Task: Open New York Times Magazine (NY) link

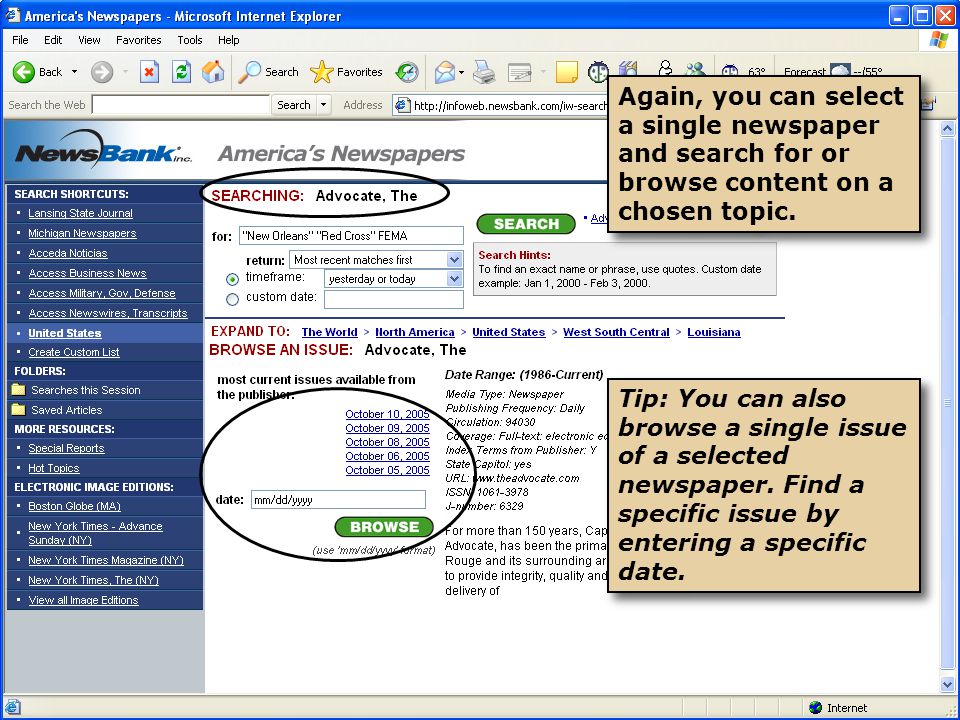Action: tap(106, 560)
